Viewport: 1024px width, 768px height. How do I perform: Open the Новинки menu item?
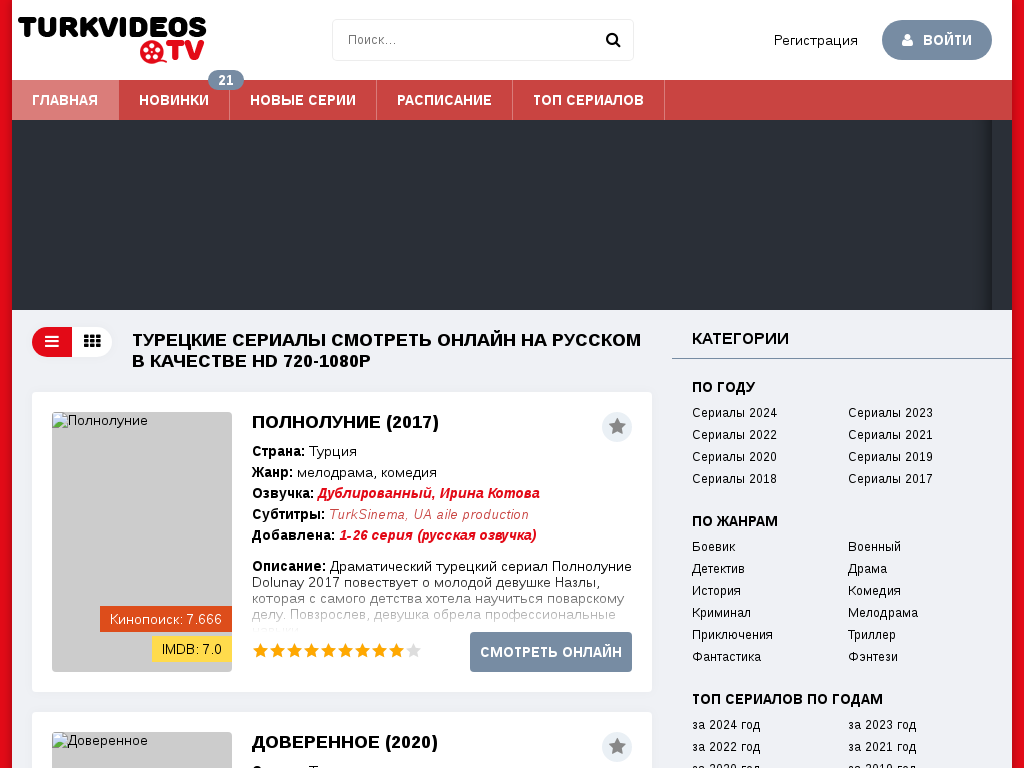tap(174, 100)
